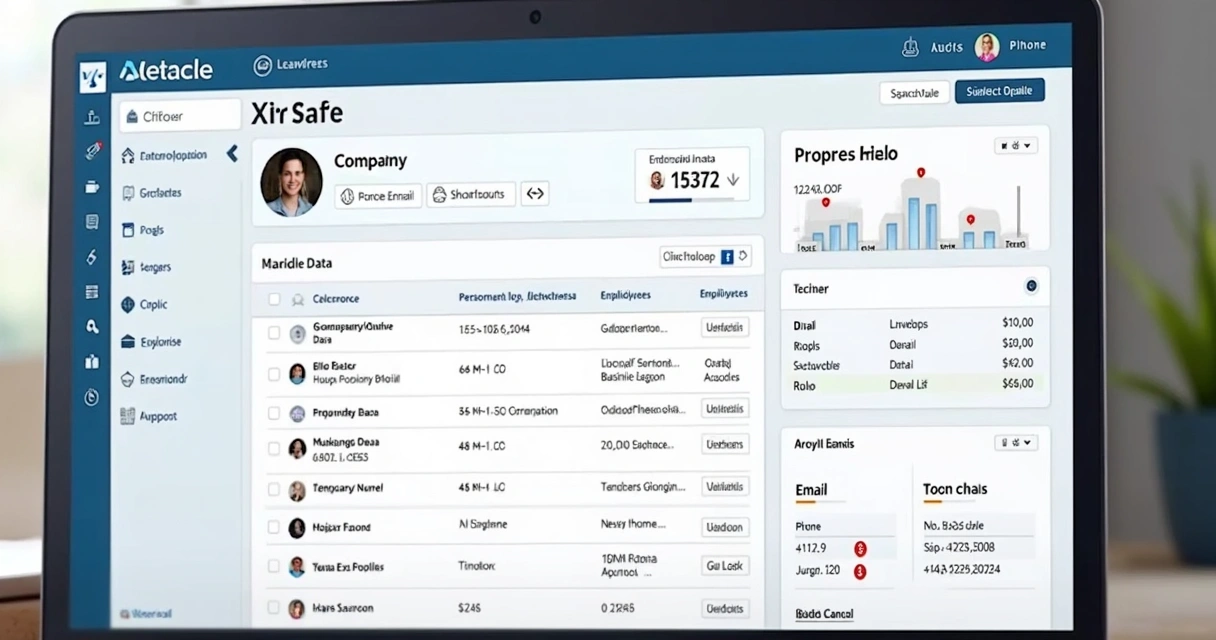Expand the dropdown arrow next to 15372
Image resolution: width=1216 pixels, height=640 pixels.
pyautogui.click(x=732, y=180)
